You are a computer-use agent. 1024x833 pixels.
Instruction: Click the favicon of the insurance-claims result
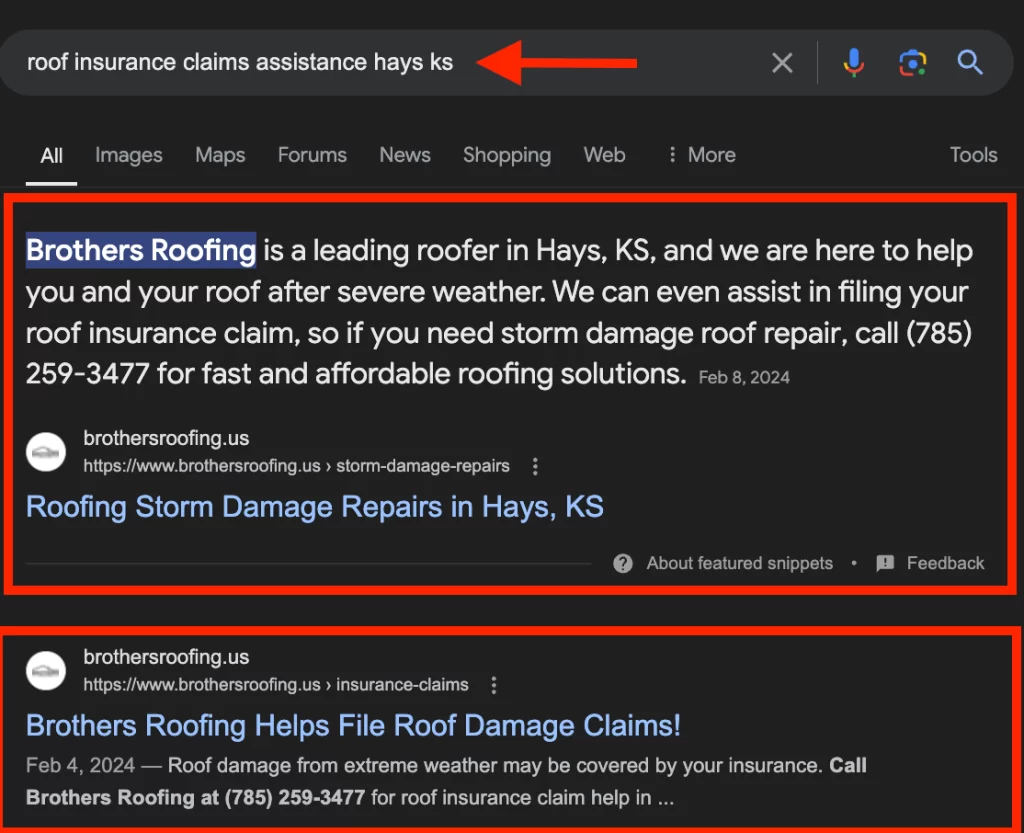click(x=46, y=670)
